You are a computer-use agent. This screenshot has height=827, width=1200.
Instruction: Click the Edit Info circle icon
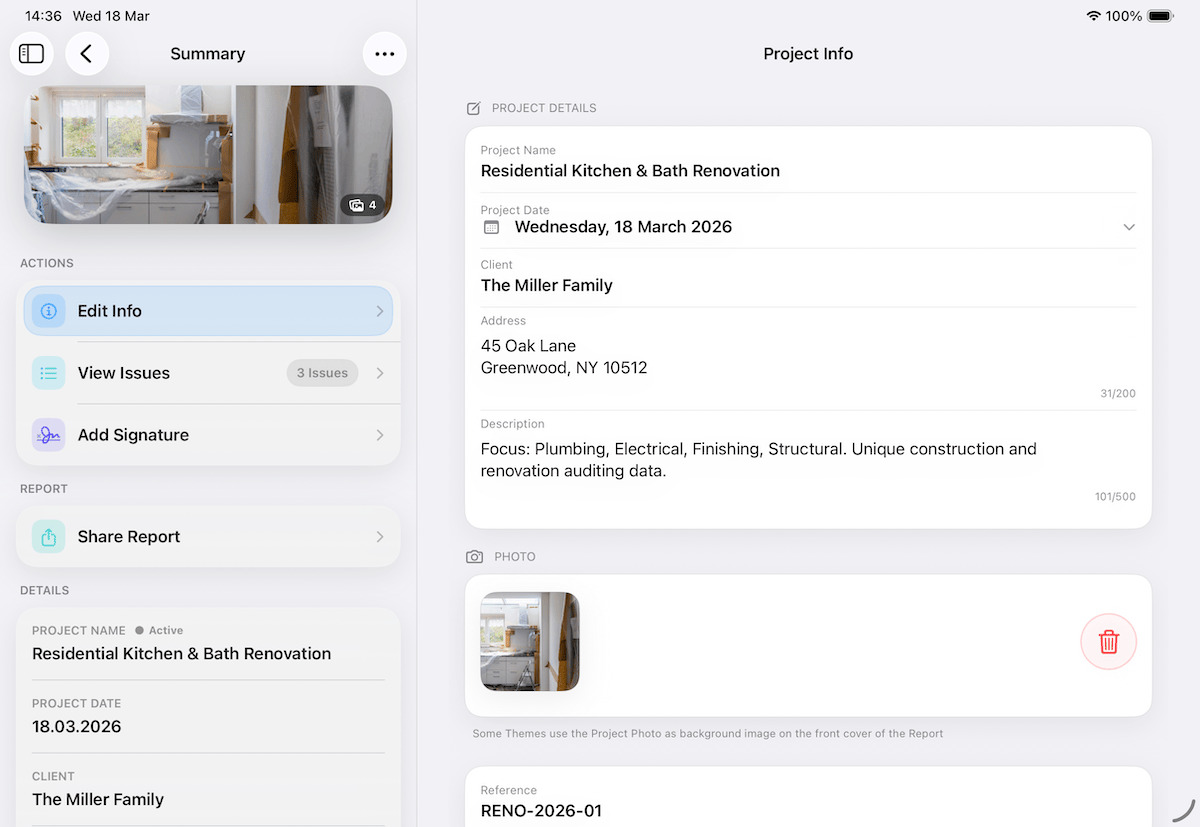(48, 311)
